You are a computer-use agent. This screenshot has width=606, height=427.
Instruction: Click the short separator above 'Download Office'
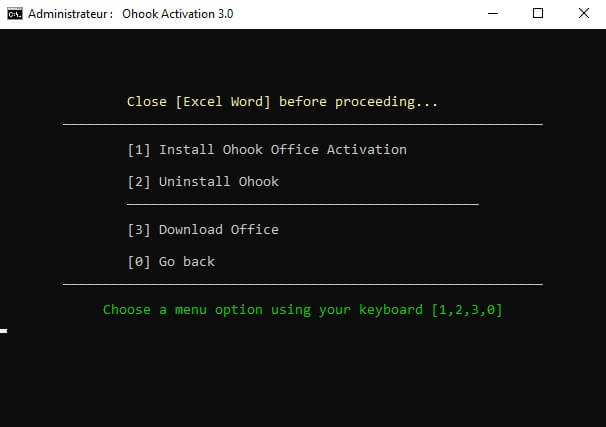click(x=303, y=204)
